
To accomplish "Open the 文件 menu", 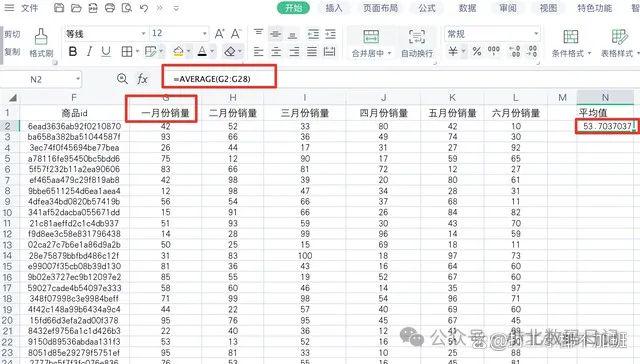I will (x=29, y=8).
